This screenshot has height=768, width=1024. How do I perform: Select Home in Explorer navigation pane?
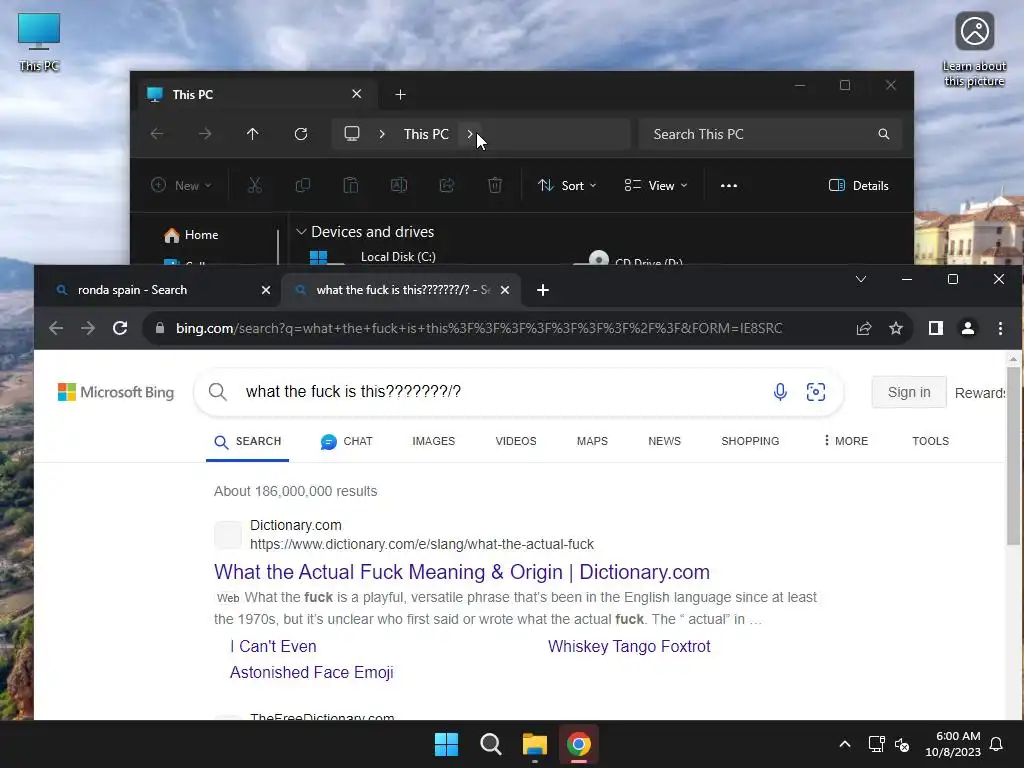tap(191, 235)
